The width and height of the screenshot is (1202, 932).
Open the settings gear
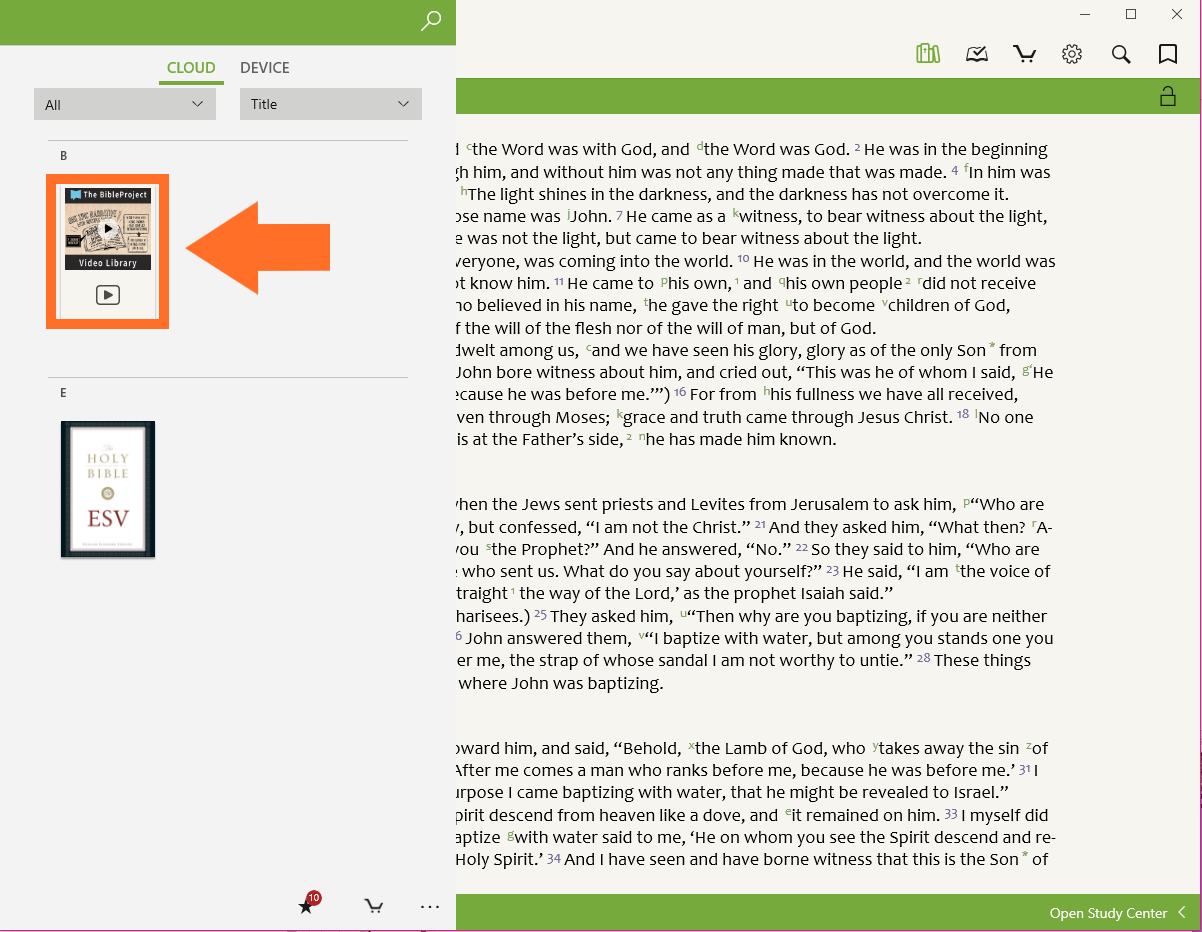point(1072,54)
